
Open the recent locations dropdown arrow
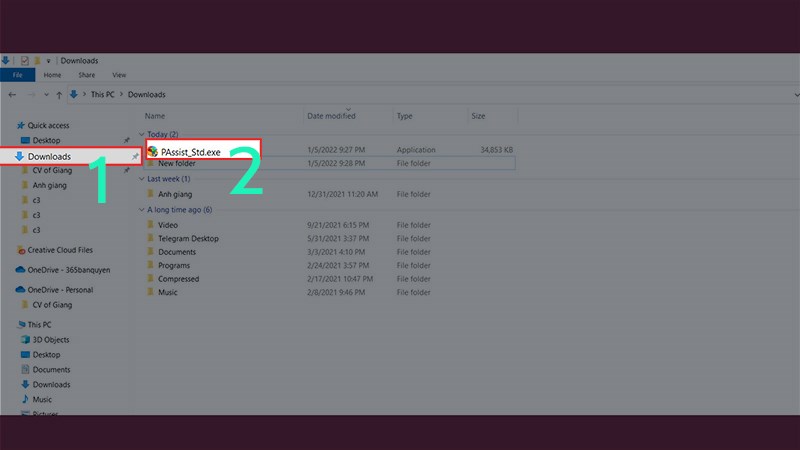coord(46,94)
